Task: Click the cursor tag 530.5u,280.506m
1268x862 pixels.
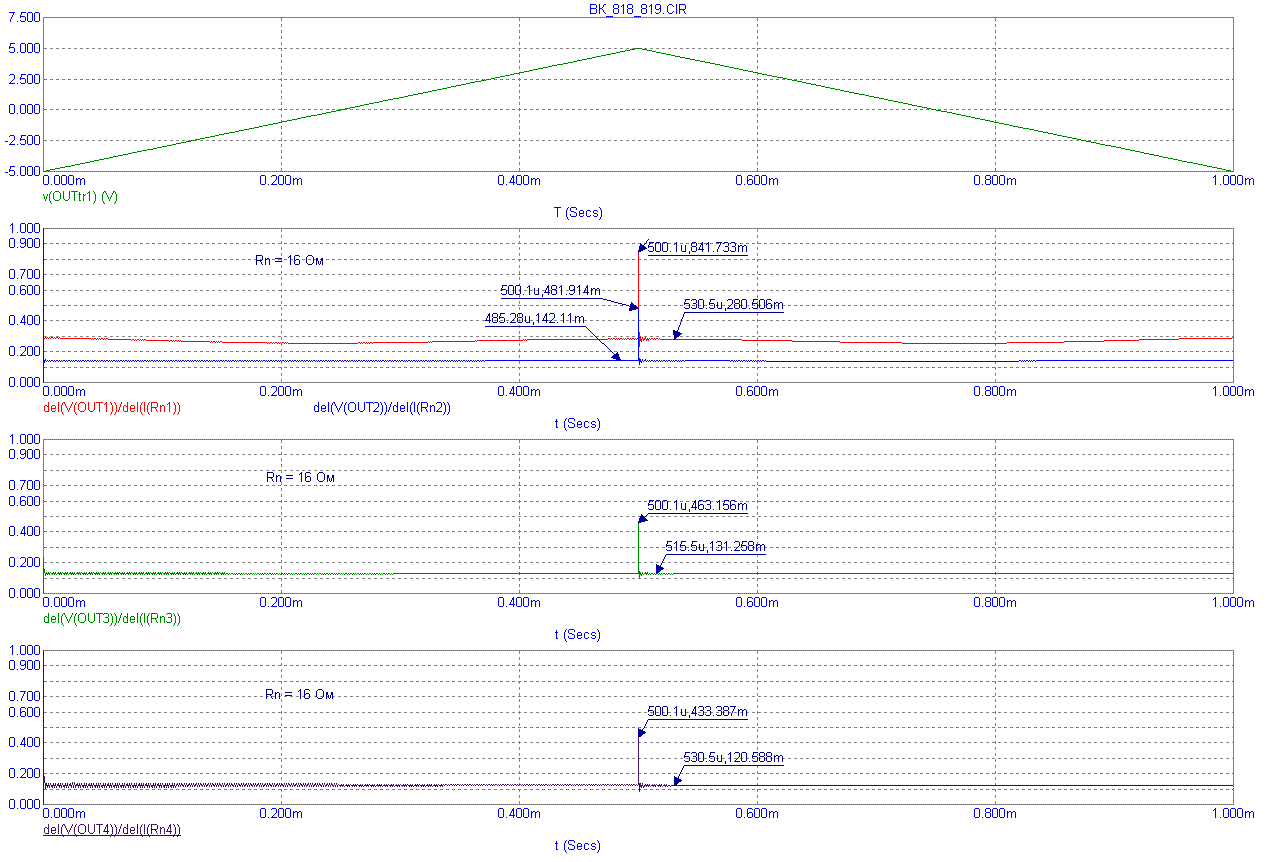Action: [733, 304]
